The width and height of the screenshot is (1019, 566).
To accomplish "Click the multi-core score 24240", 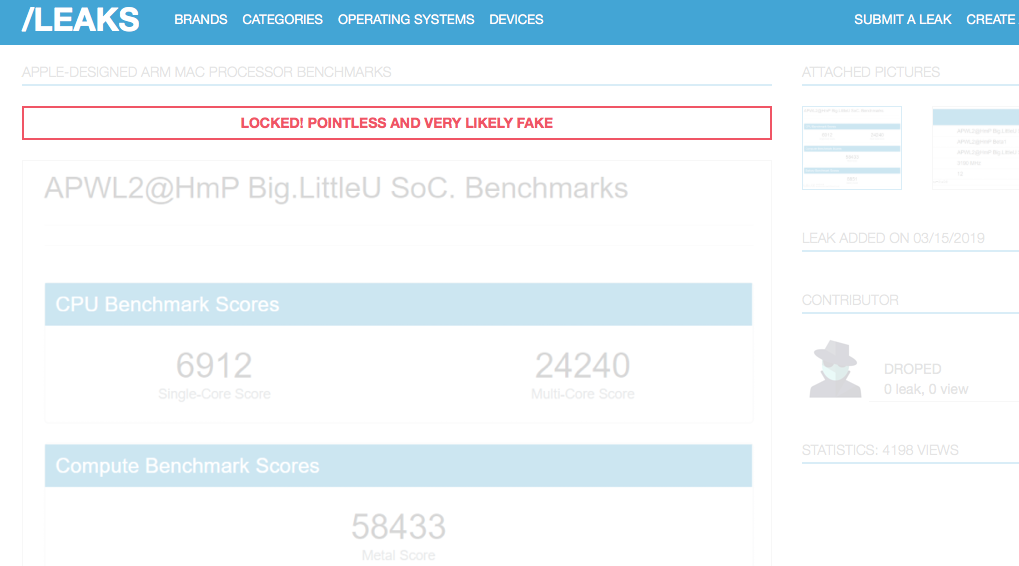I will coord(582,365).
